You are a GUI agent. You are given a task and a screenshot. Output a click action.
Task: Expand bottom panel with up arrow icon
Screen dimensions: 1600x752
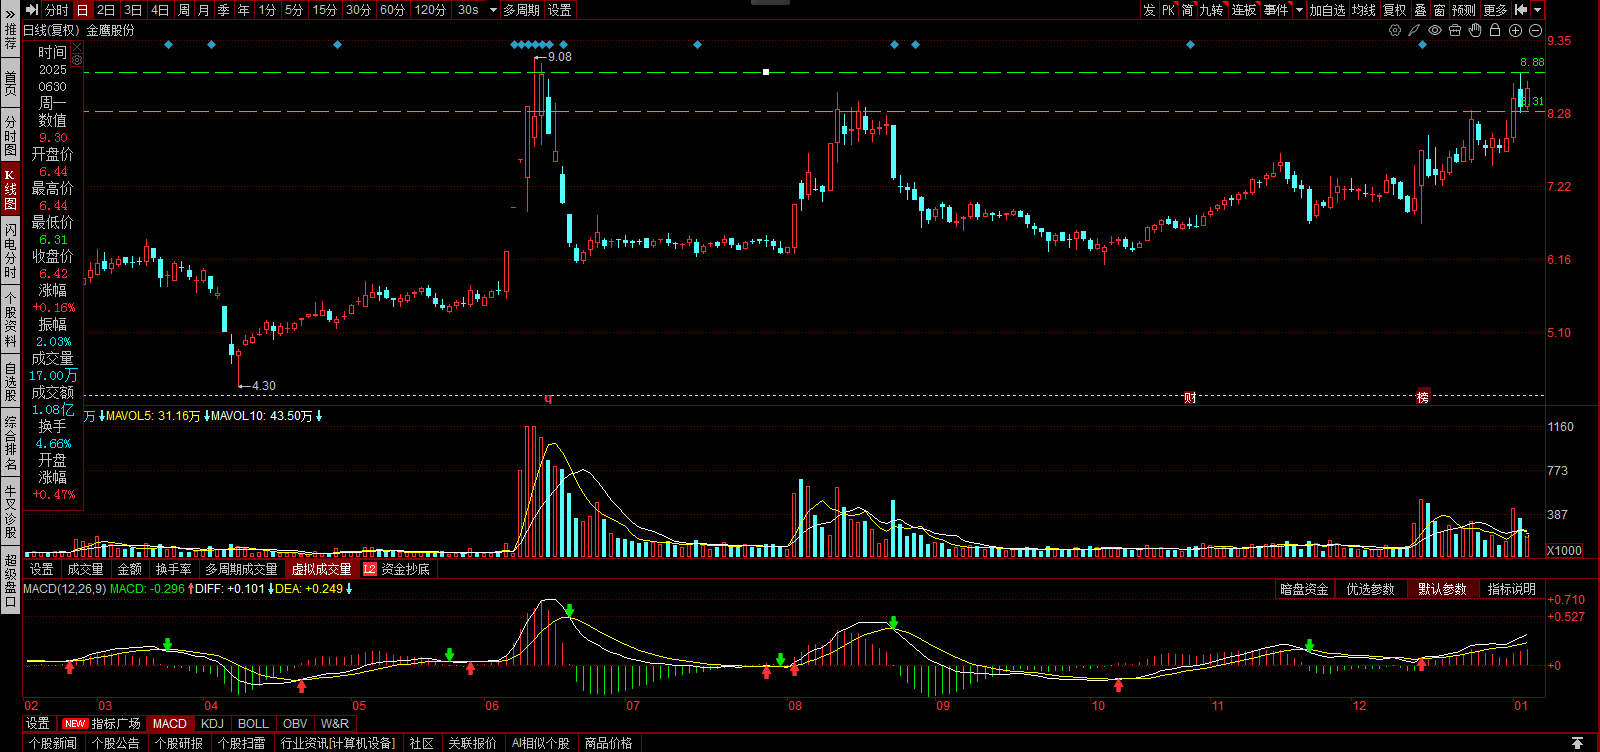click(1577, 743)
